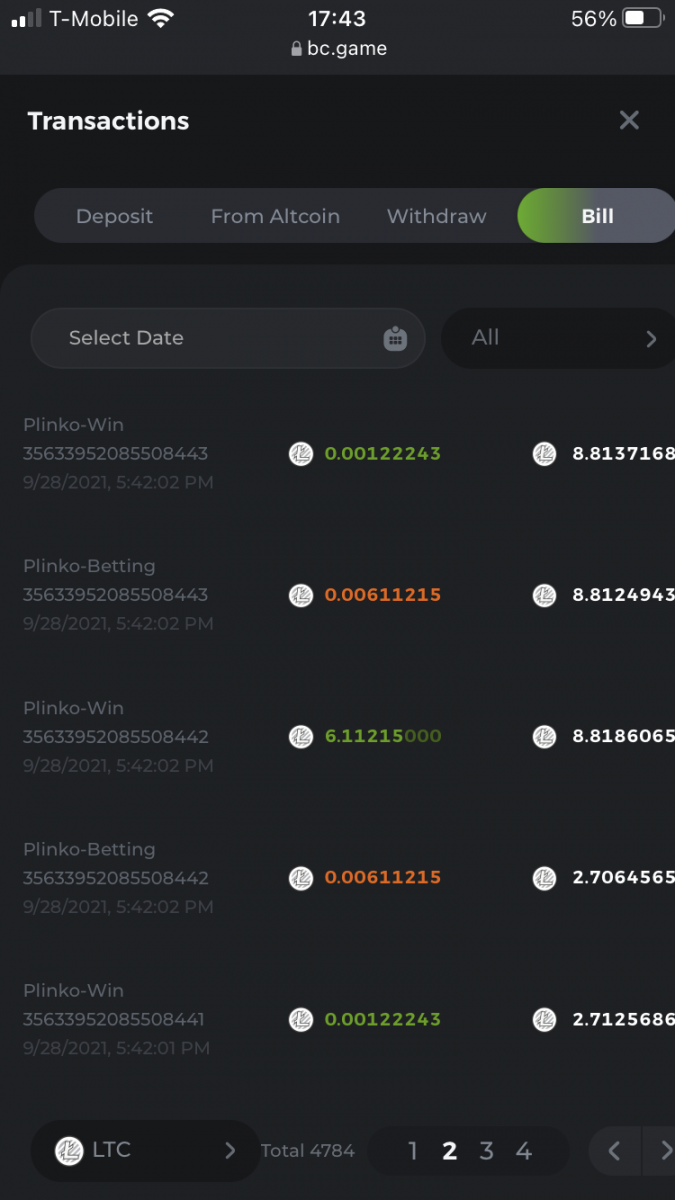Jump to page 3 of transactions

(x=486, y=1151)
